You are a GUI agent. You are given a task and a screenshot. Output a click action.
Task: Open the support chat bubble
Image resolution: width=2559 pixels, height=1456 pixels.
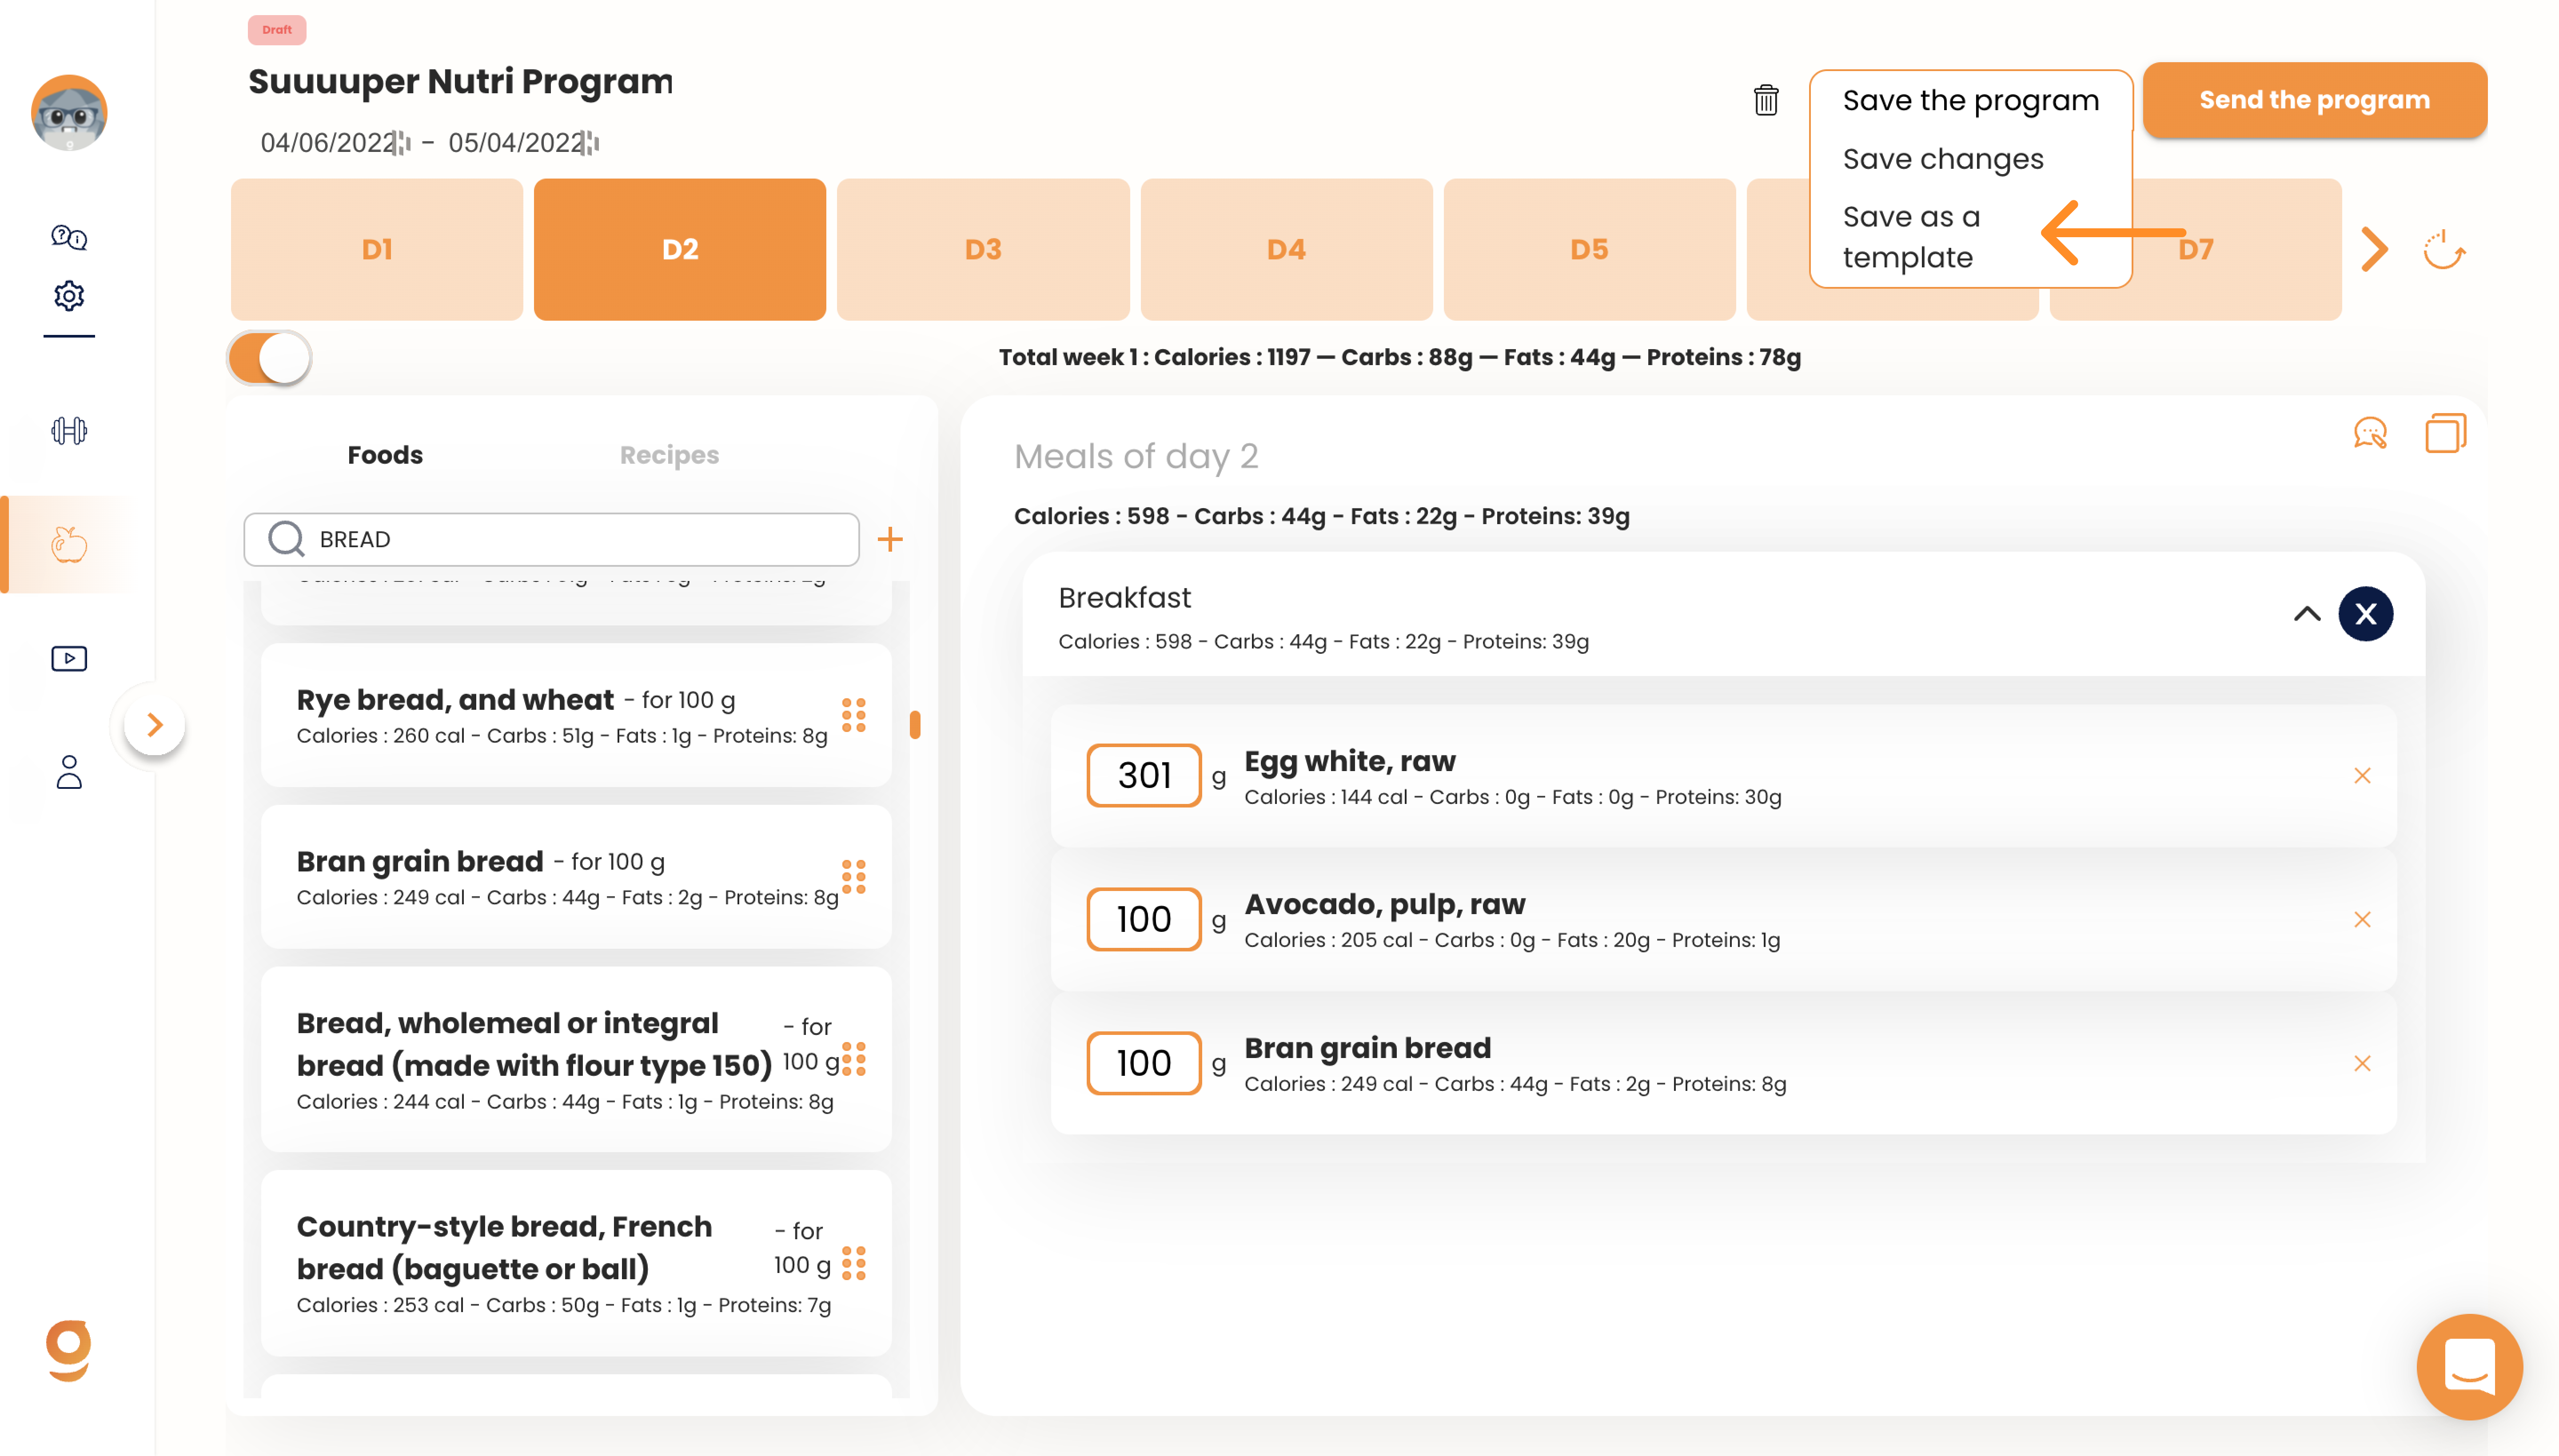[x=2469, y=1366]
